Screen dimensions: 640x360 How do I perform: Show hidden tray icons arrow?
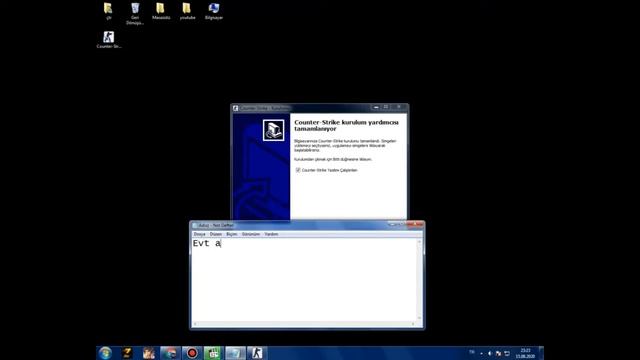481,353
